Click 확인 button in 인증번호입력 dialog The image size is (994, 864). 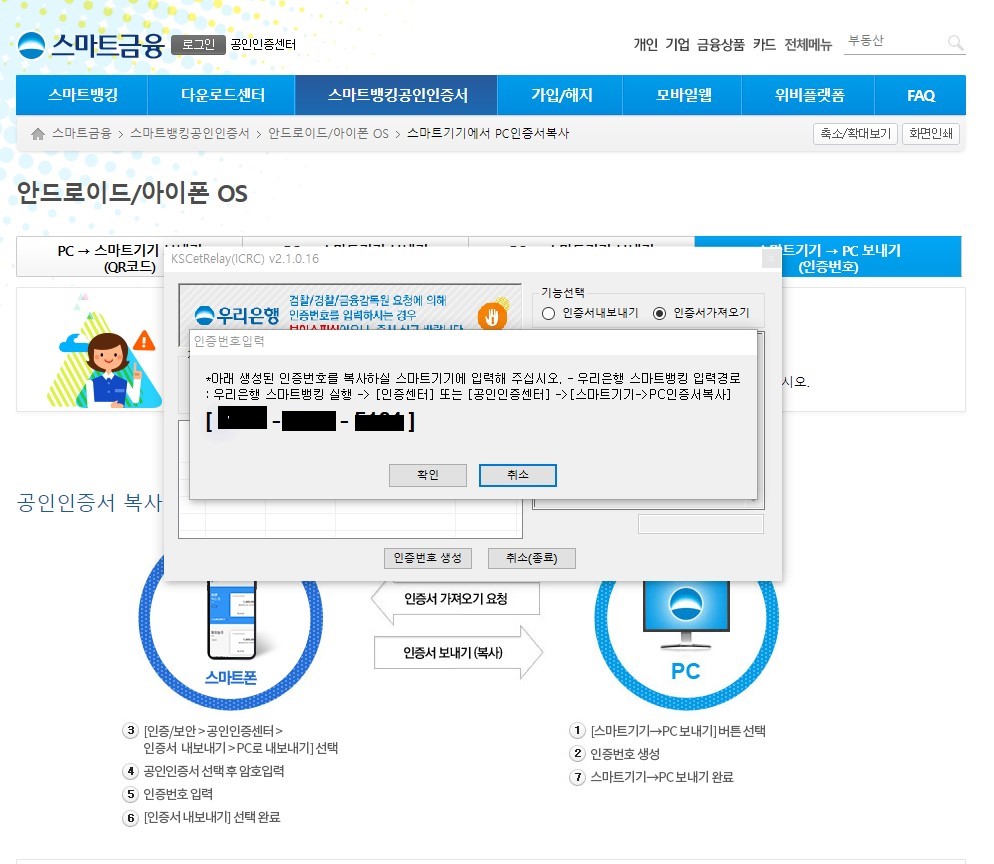click(428, 475)
